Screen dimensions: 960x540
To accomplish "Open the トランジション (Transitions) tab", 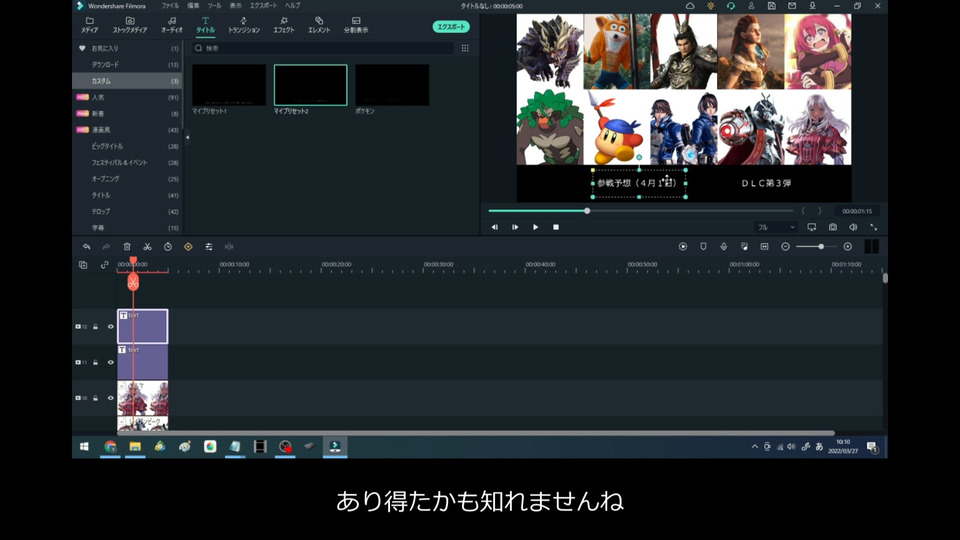I will [x=244, y=25].
